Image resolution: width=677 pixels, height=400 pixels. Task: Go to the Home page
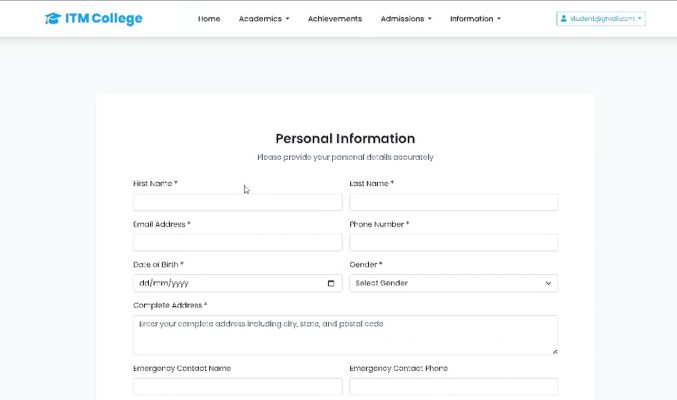click(x=209, y=19)
